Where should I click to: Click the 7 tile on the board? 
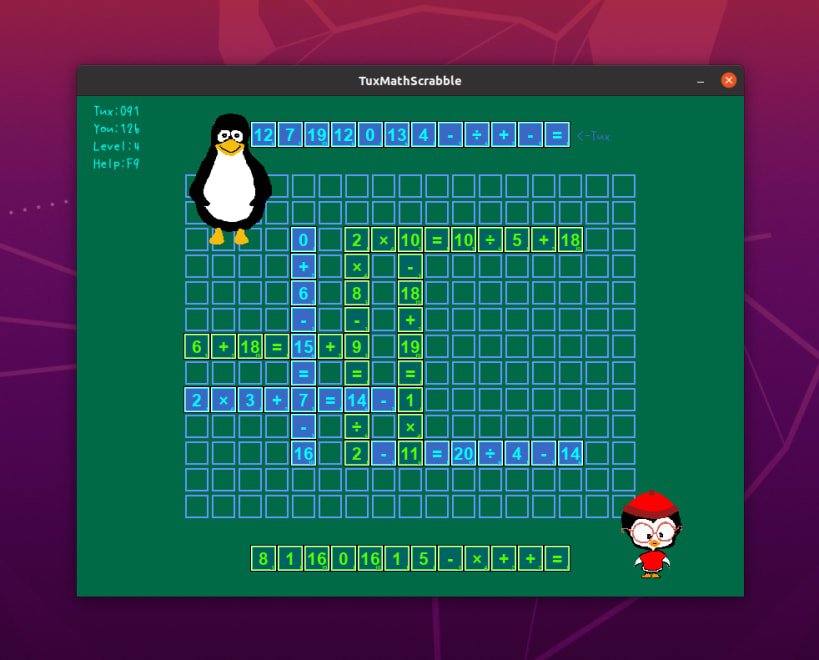(303, 400)
